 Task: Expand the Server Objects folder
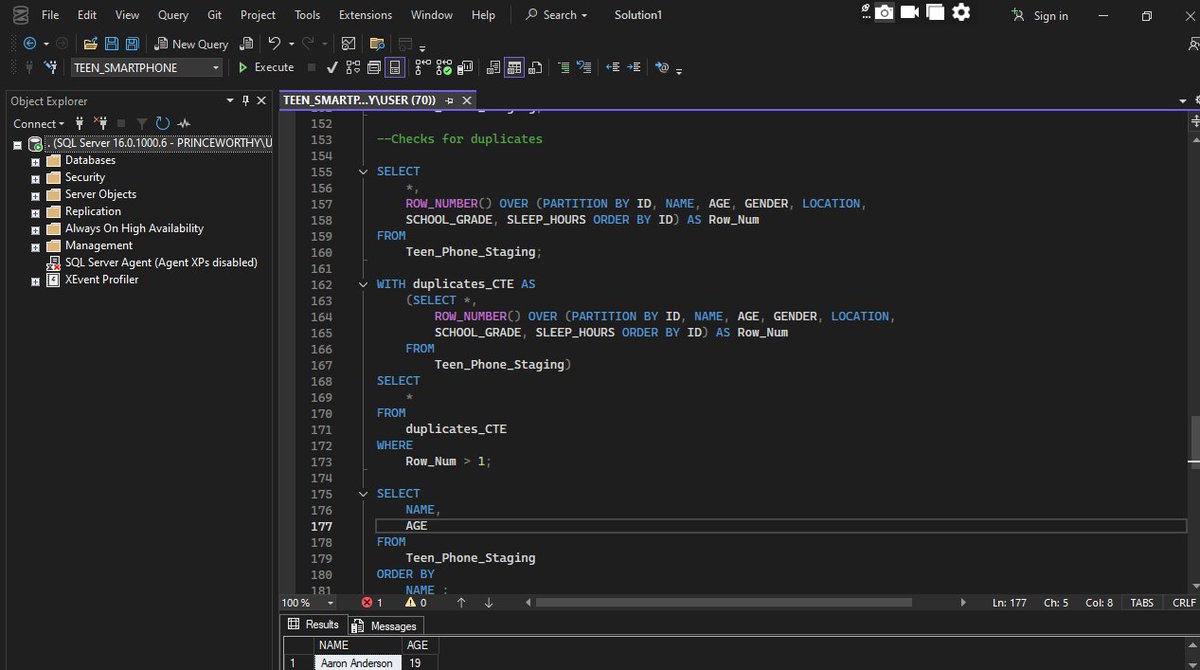36,195
